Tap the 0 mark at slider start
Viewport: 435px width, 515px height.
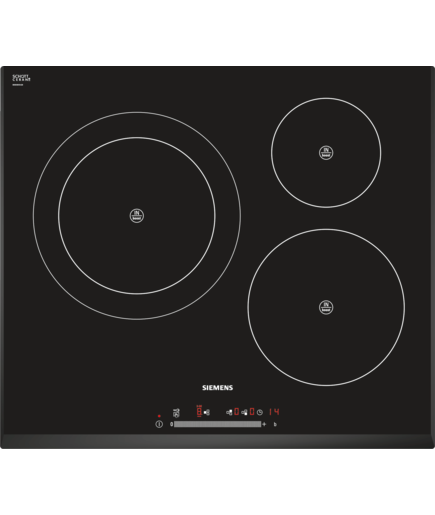coord(171,424)
